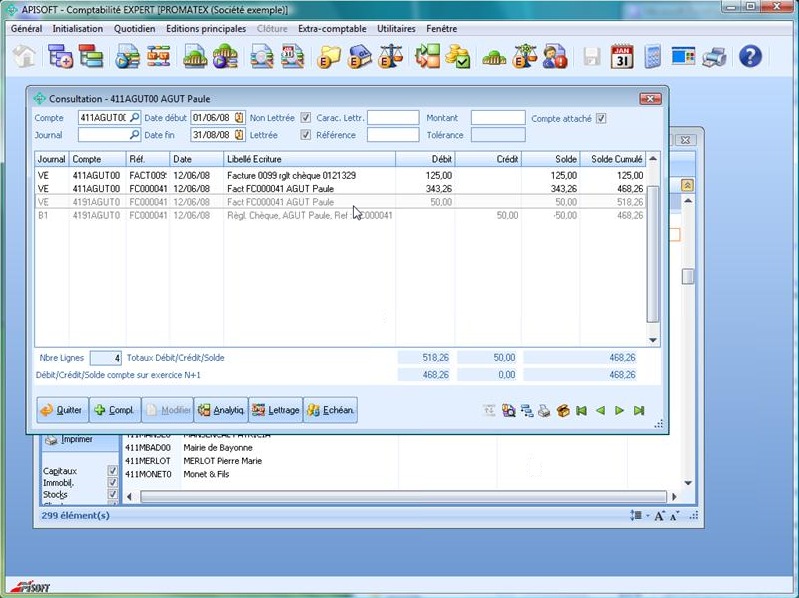Open the Utilitaires menu

coord(396,29)
